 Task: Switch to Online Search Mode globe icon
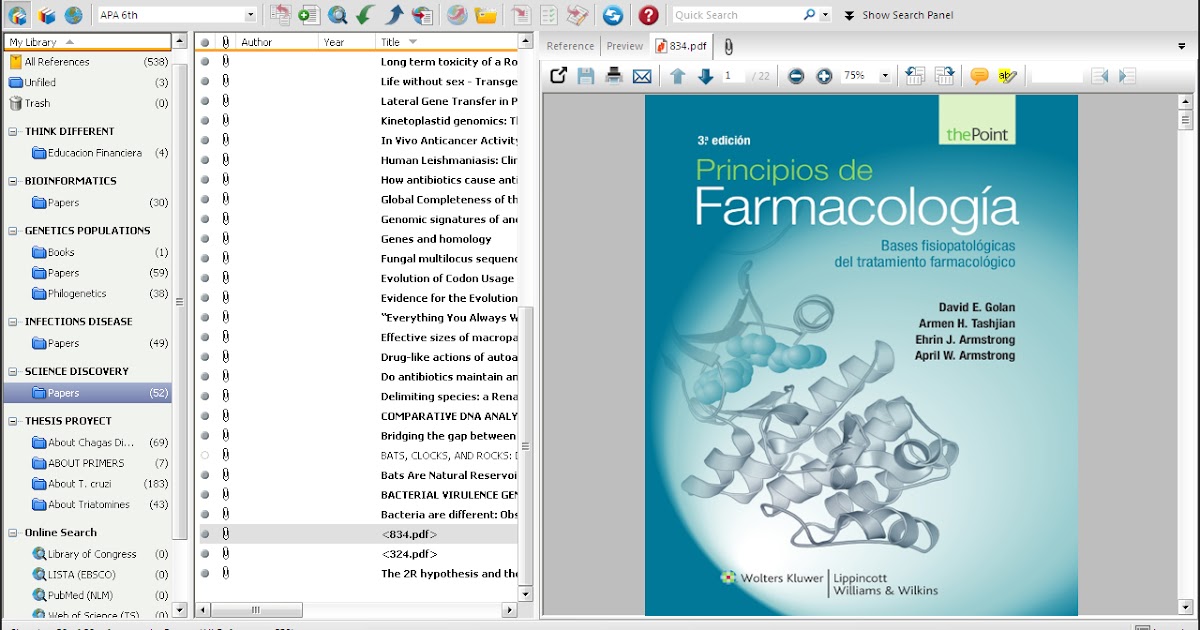[x=74, y=15]
